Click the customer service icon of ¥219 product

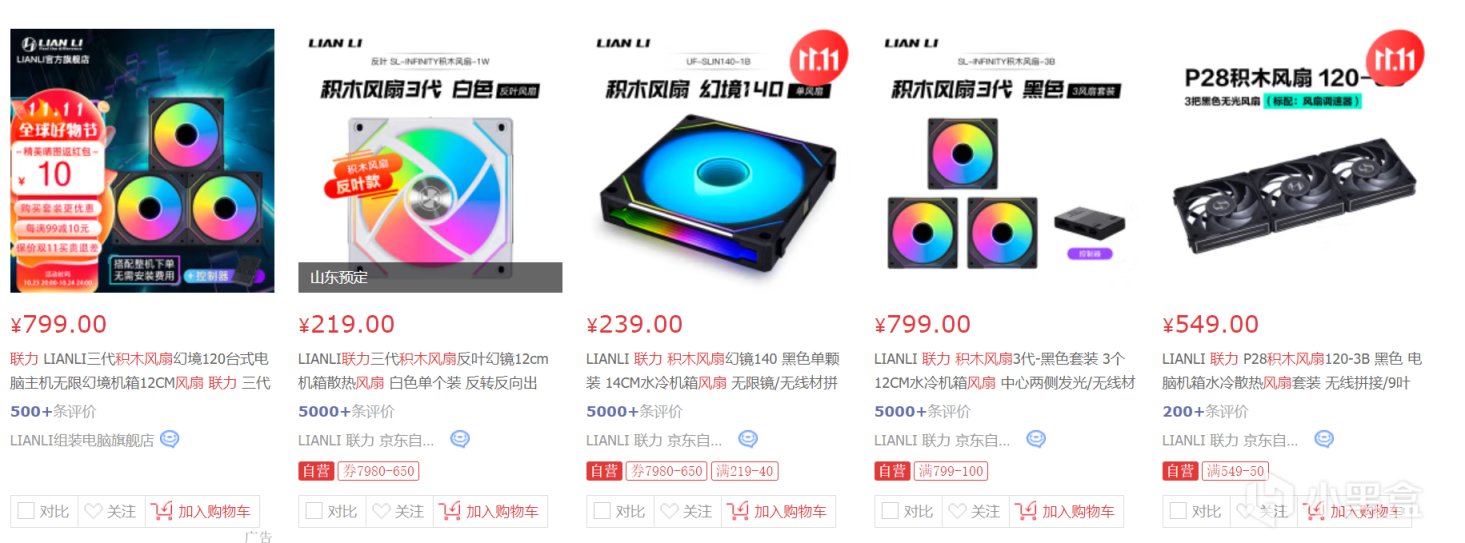click(x=459, y=439)
